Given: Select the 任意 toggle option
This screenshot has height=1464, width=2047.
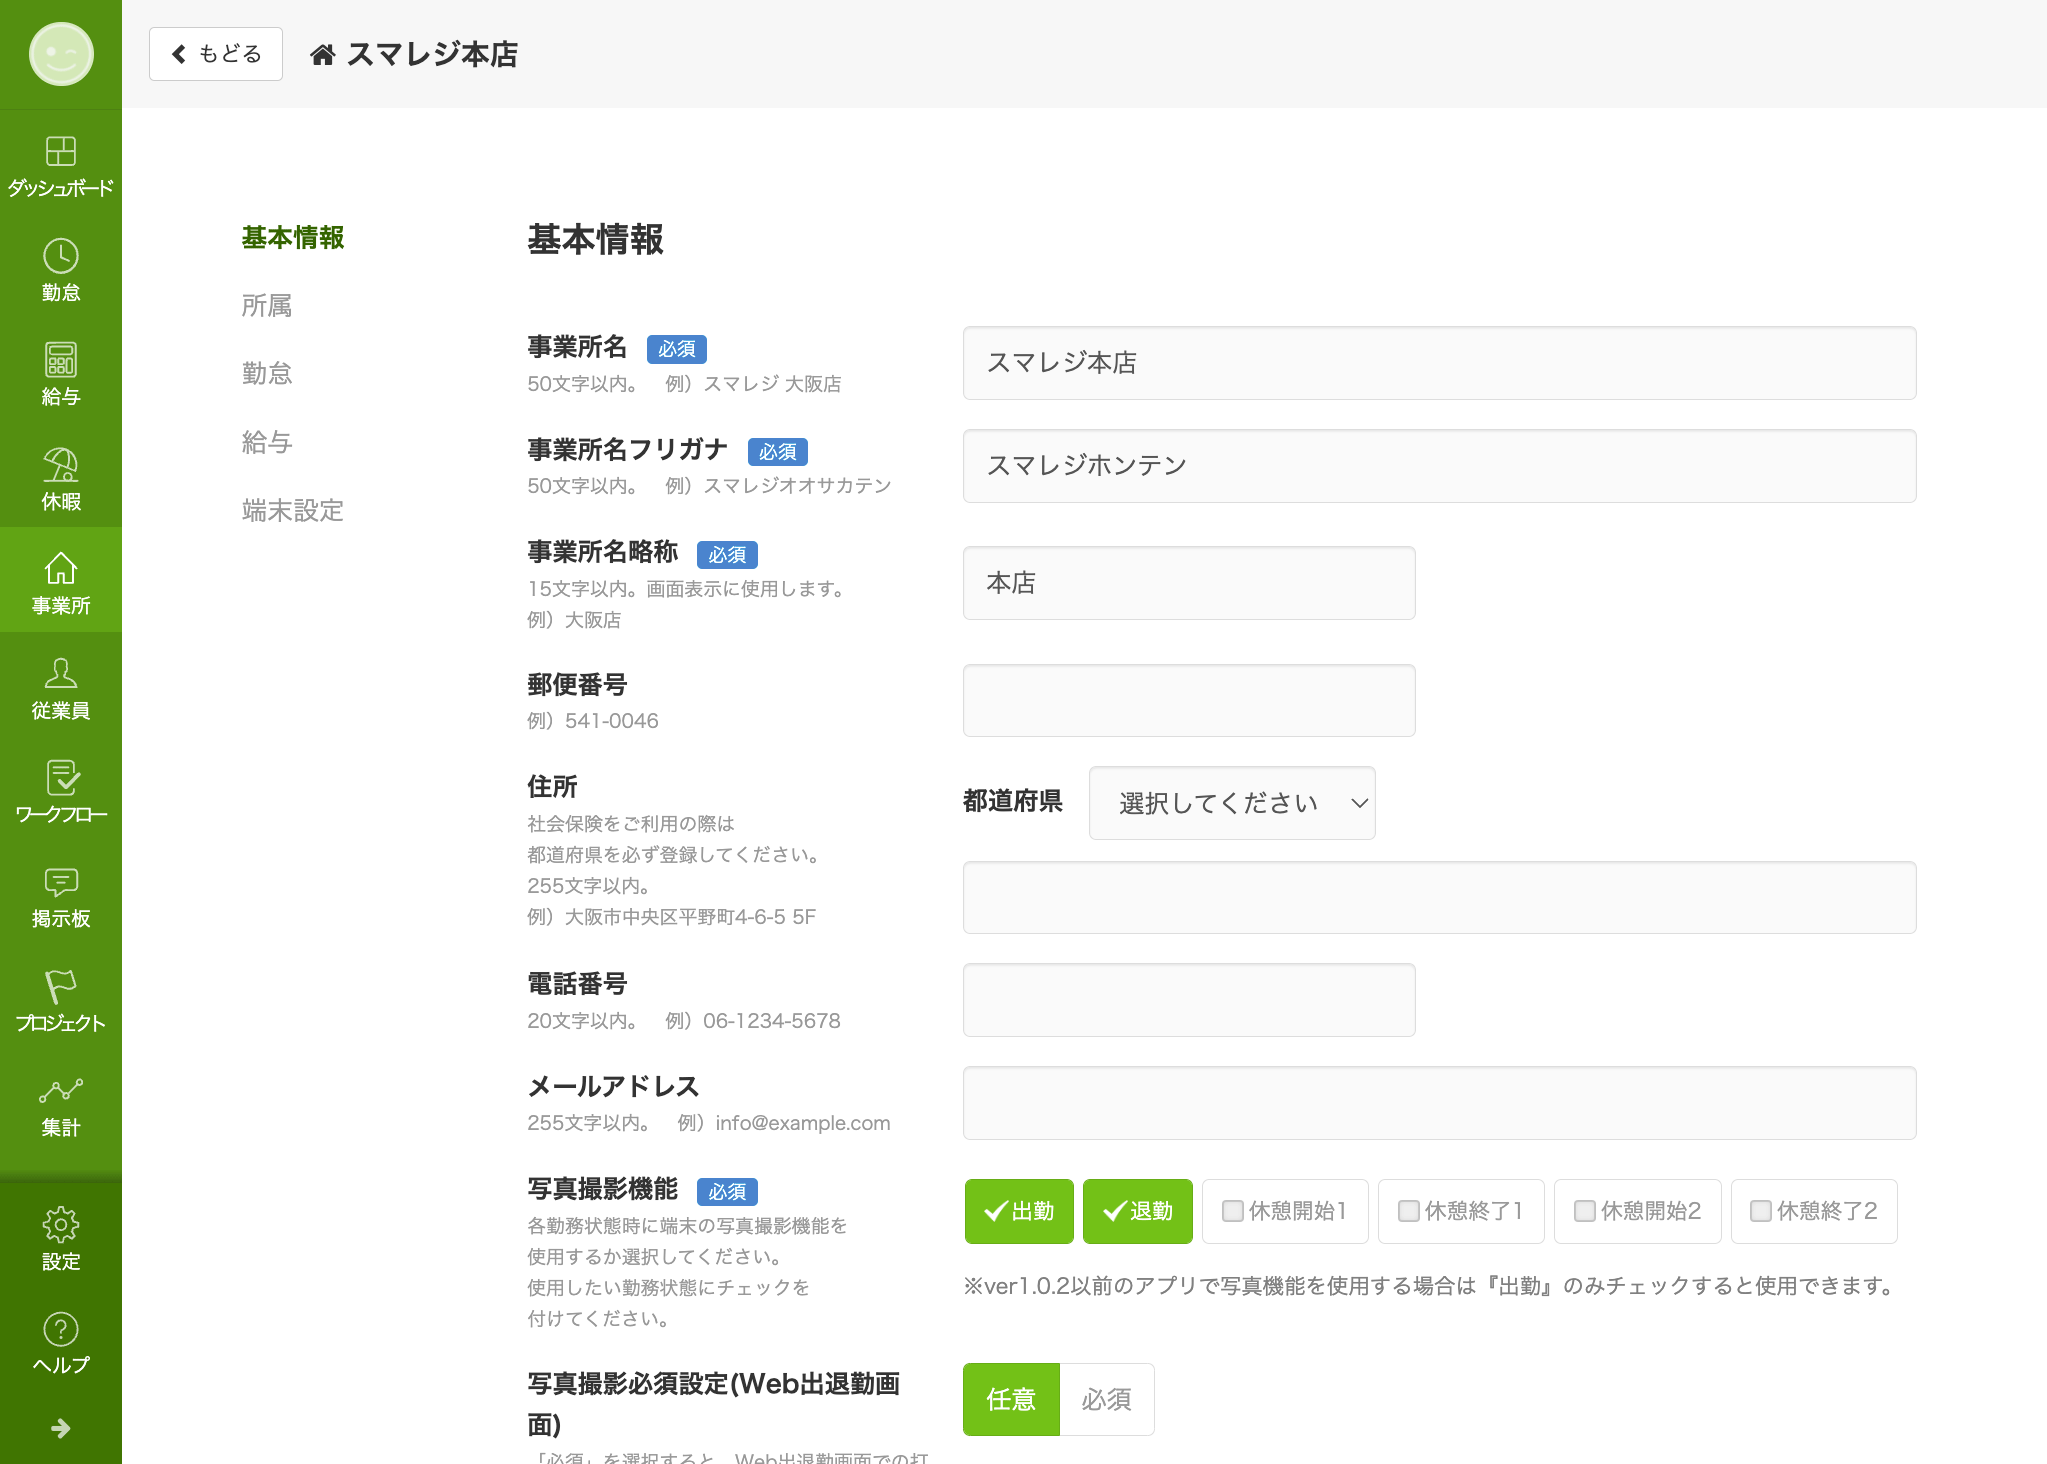Looking at the screenshot, I should (1011, 1399).
